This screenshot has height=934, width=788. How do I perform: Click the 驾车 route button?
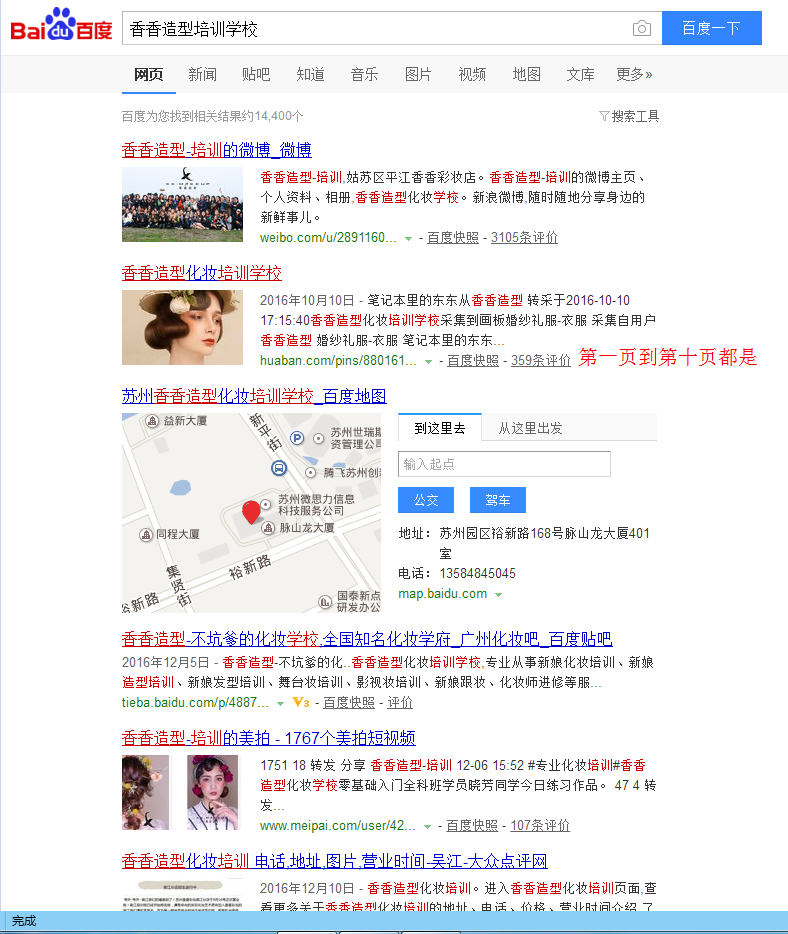pyautogui.click(x=497, y=500)
